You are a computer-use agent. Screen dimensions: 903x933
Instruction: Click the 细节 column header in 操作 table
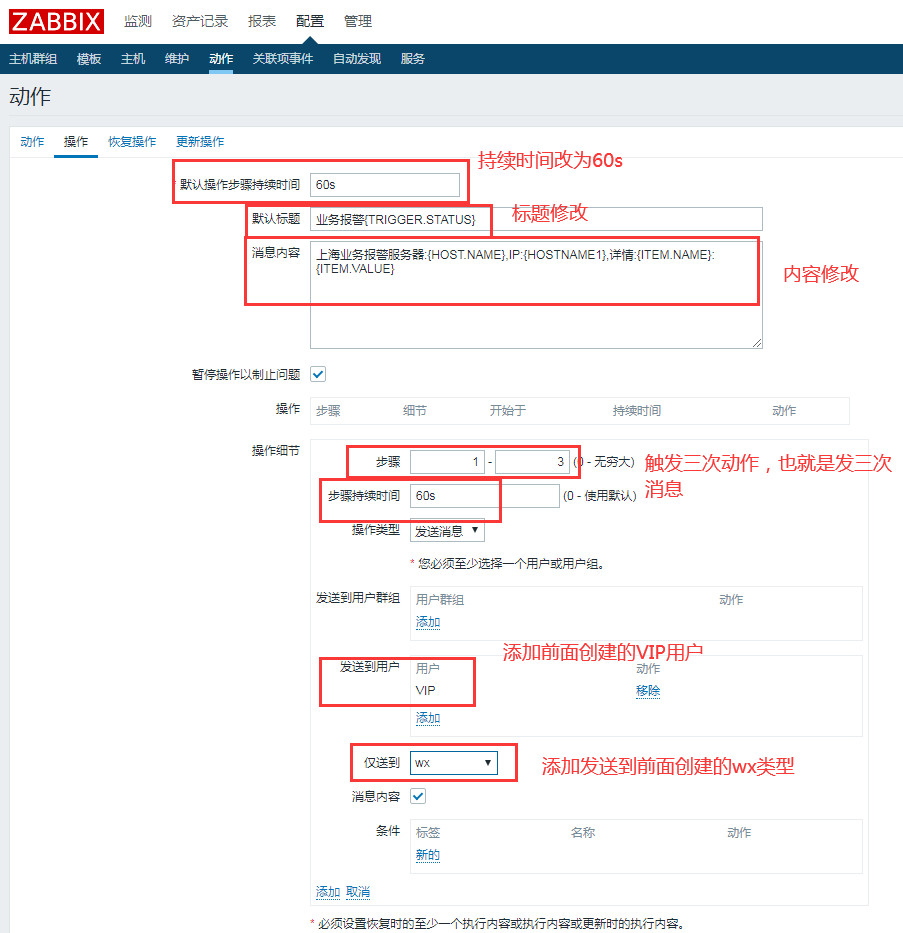[x=415, y=411]
